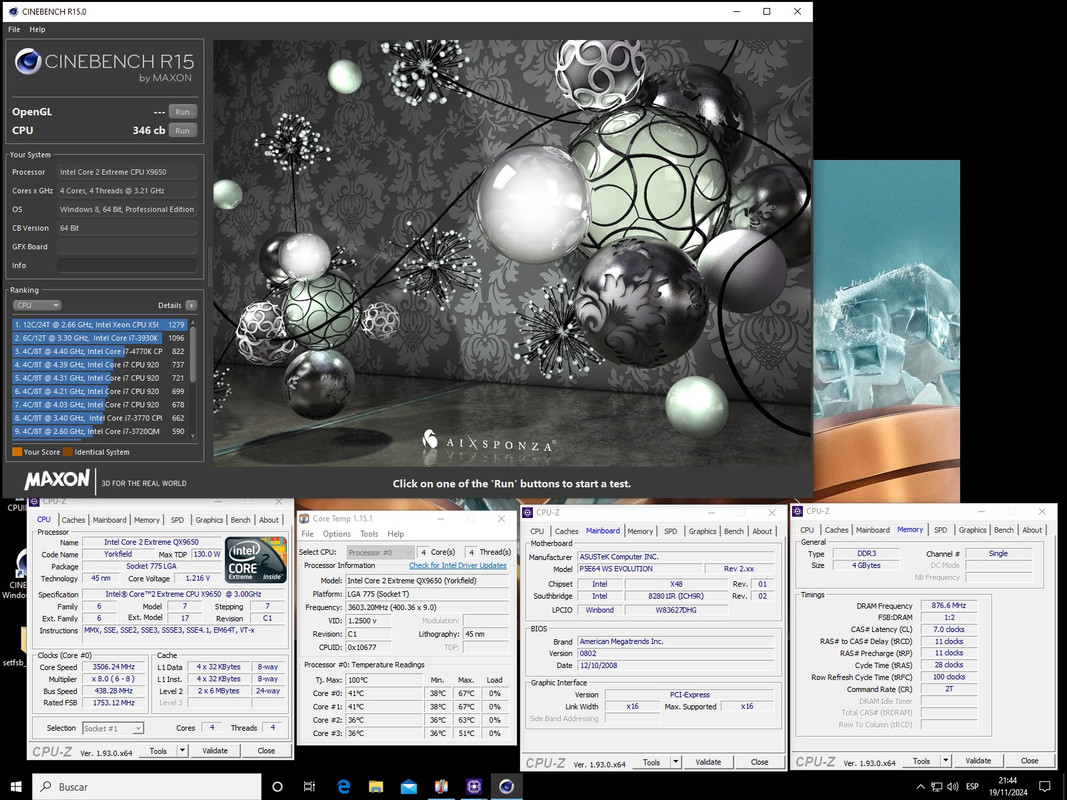Show hidden system tray icons
The image size is (1067, 800).
pyautogui.click(x=922, y=786)
